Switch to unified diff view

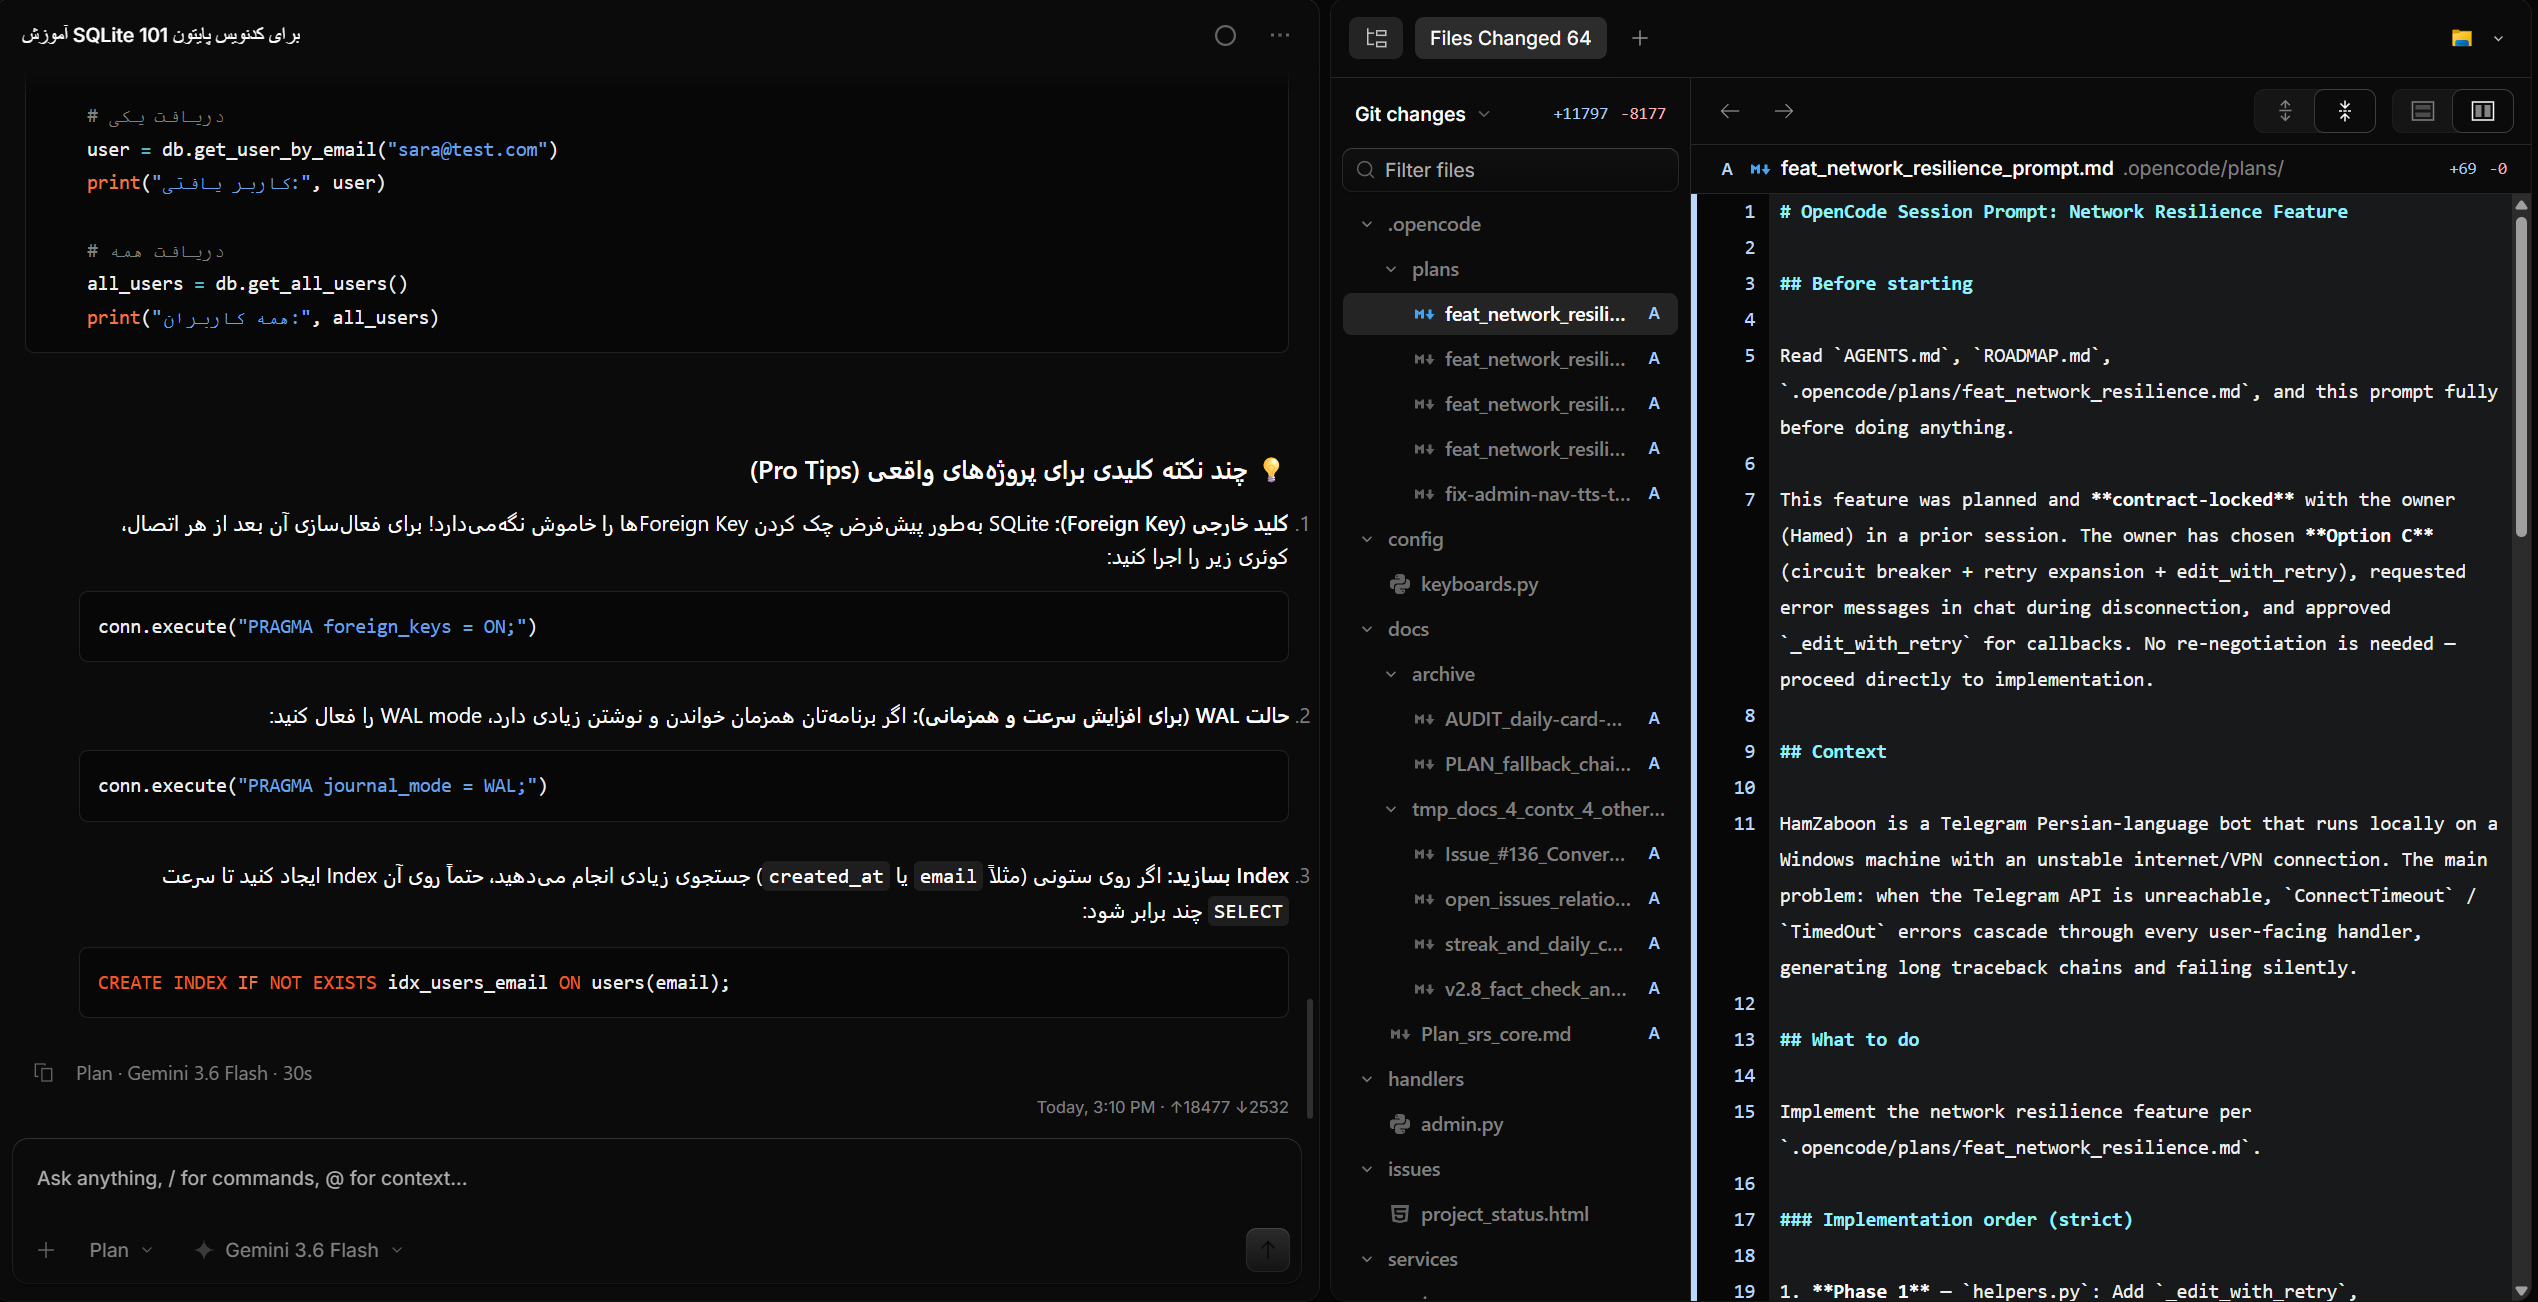click(2423, 111)
